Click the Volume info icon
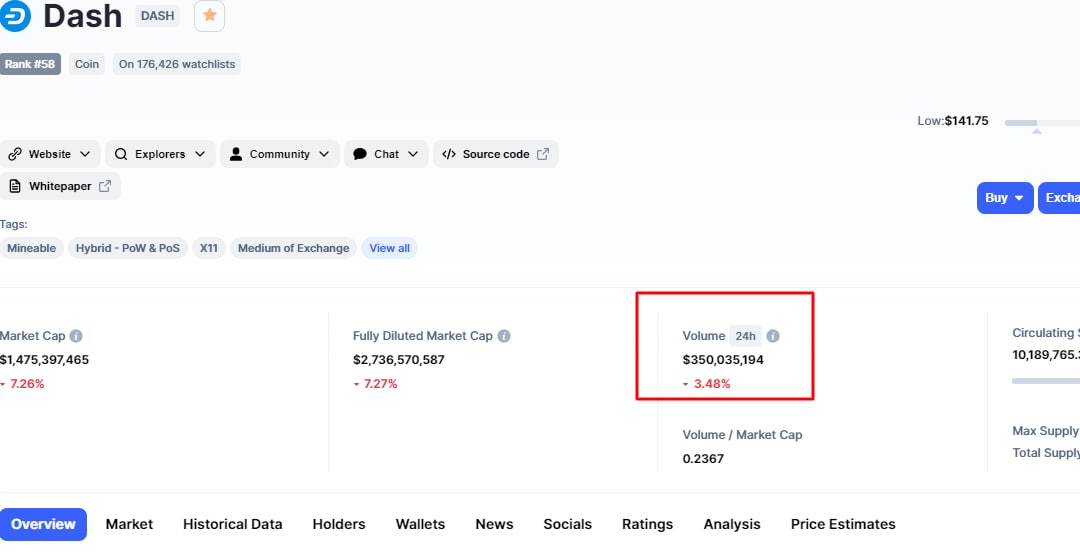 coord(773,336)
